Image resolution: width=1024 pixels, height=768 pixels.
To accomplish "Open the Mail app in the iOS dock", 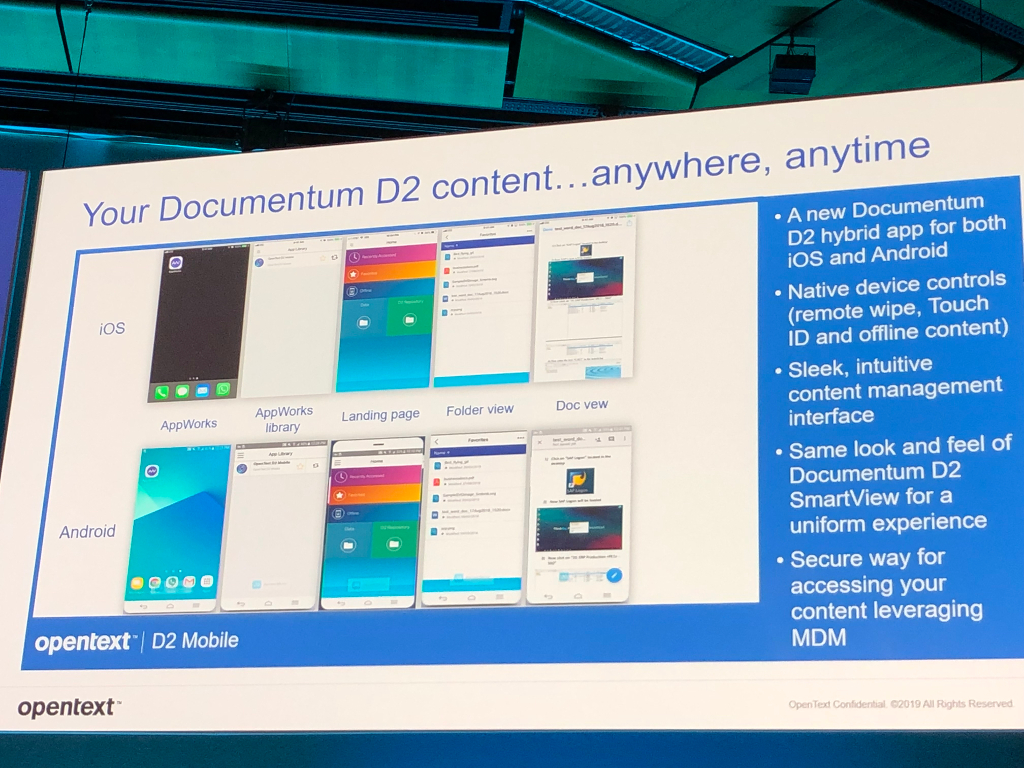I will click(x=202, y=391).
